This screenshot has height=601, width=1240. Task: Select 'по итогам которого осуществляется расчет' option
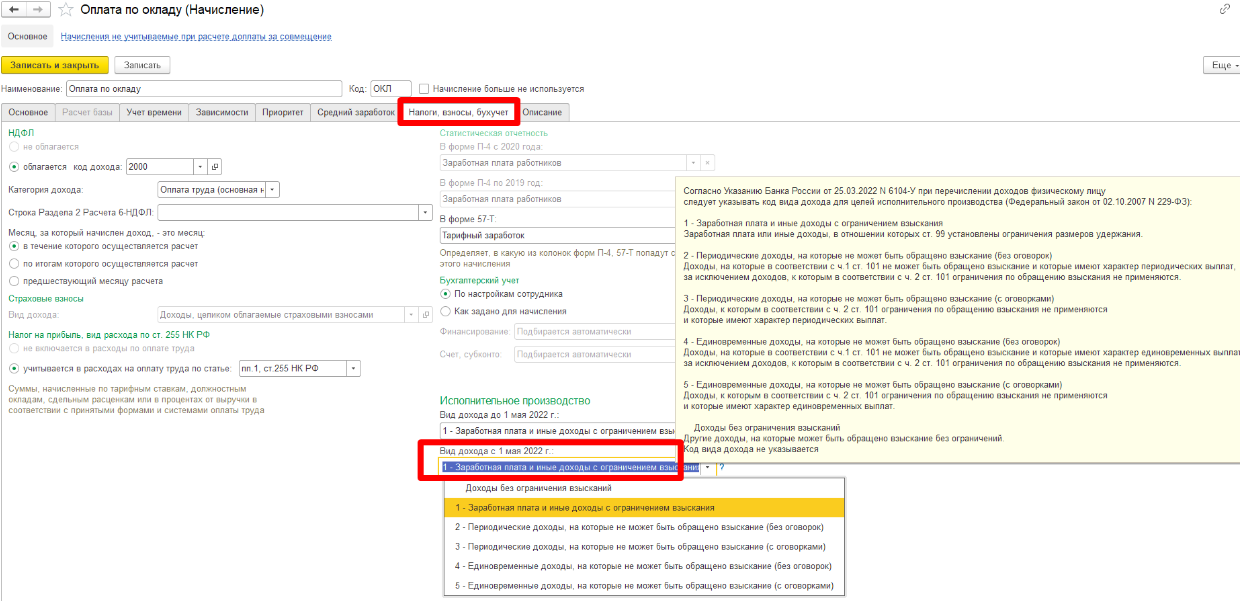pos(14,264)
